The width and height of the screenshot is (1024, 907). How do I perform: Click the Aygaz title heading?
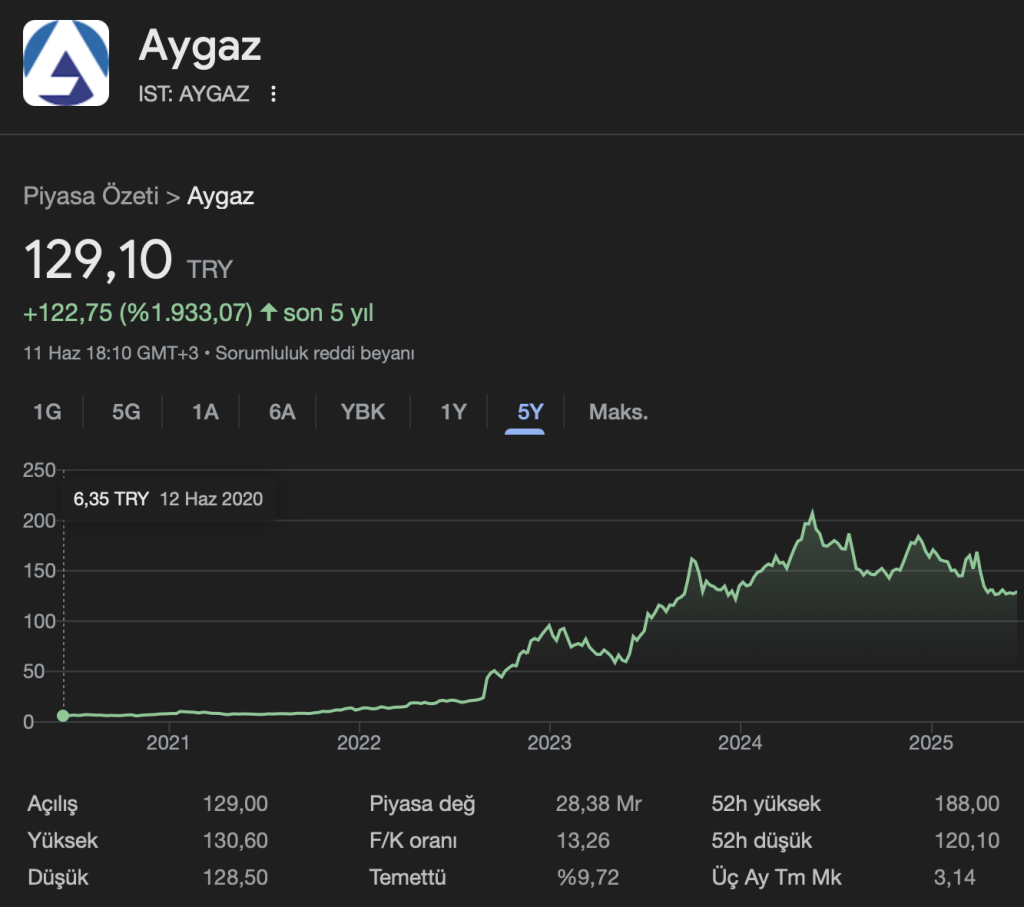(x=200, y=45)
